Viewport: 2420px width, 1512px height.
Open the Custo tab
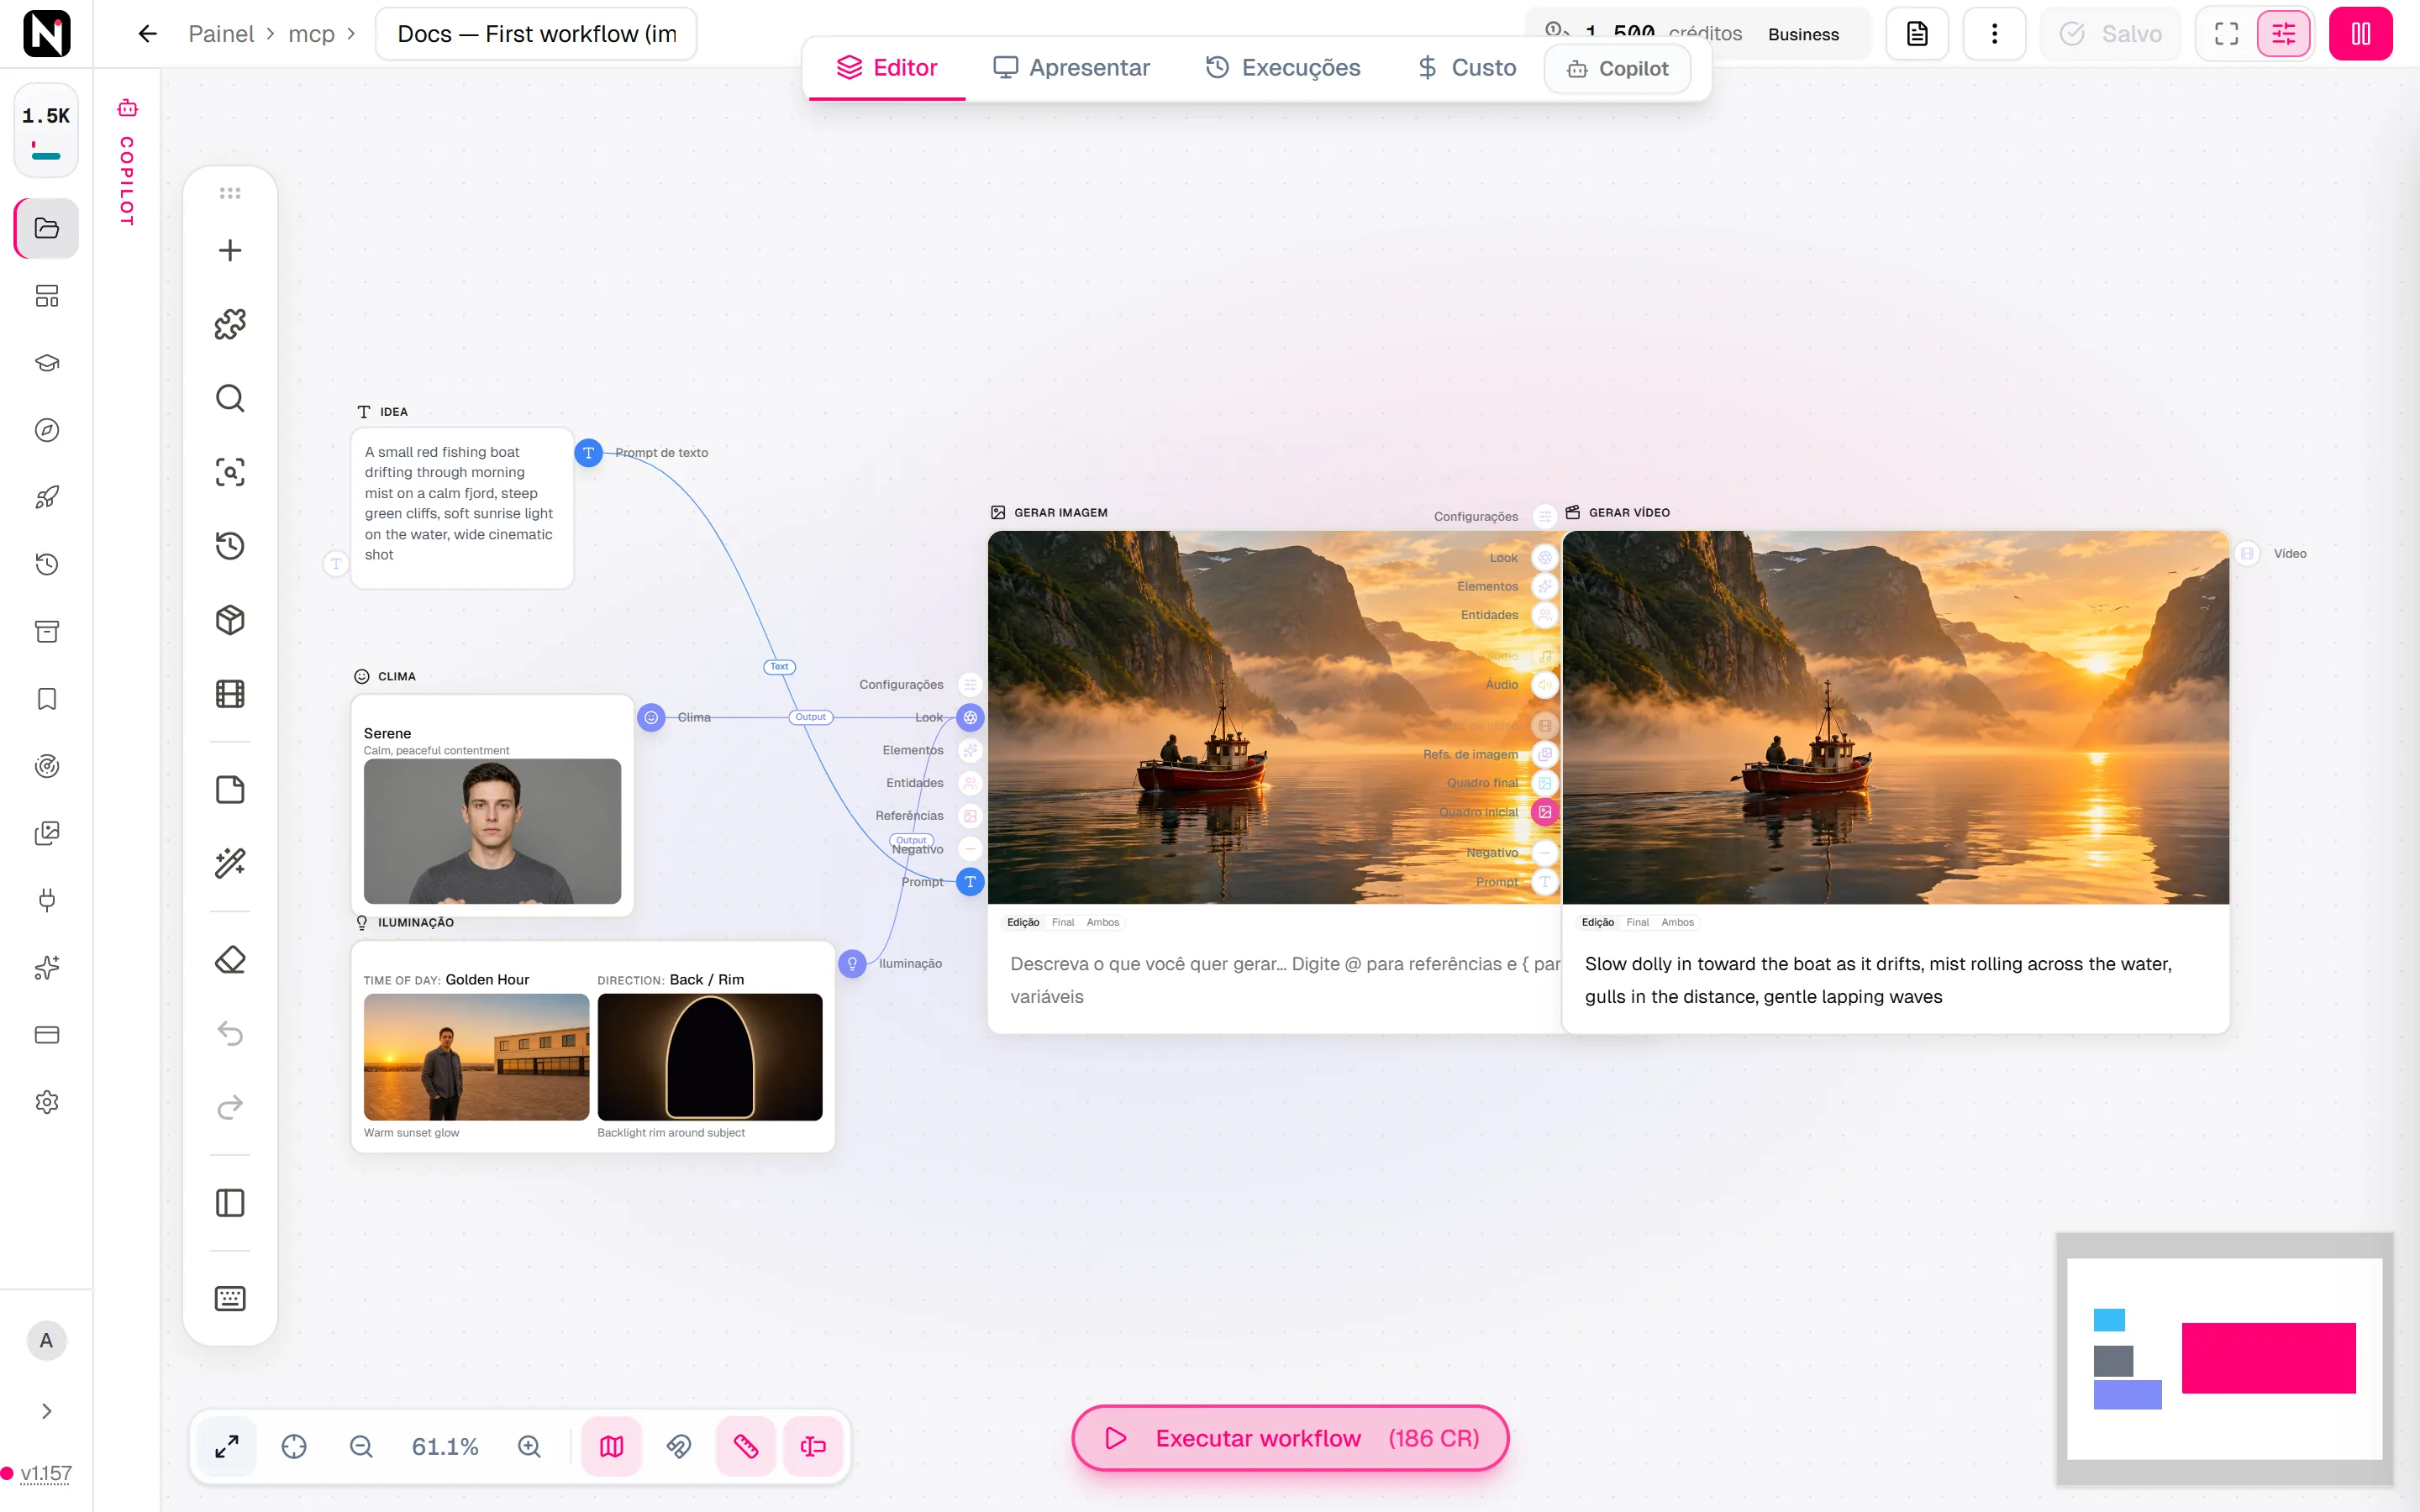(x=1466, y=67)
